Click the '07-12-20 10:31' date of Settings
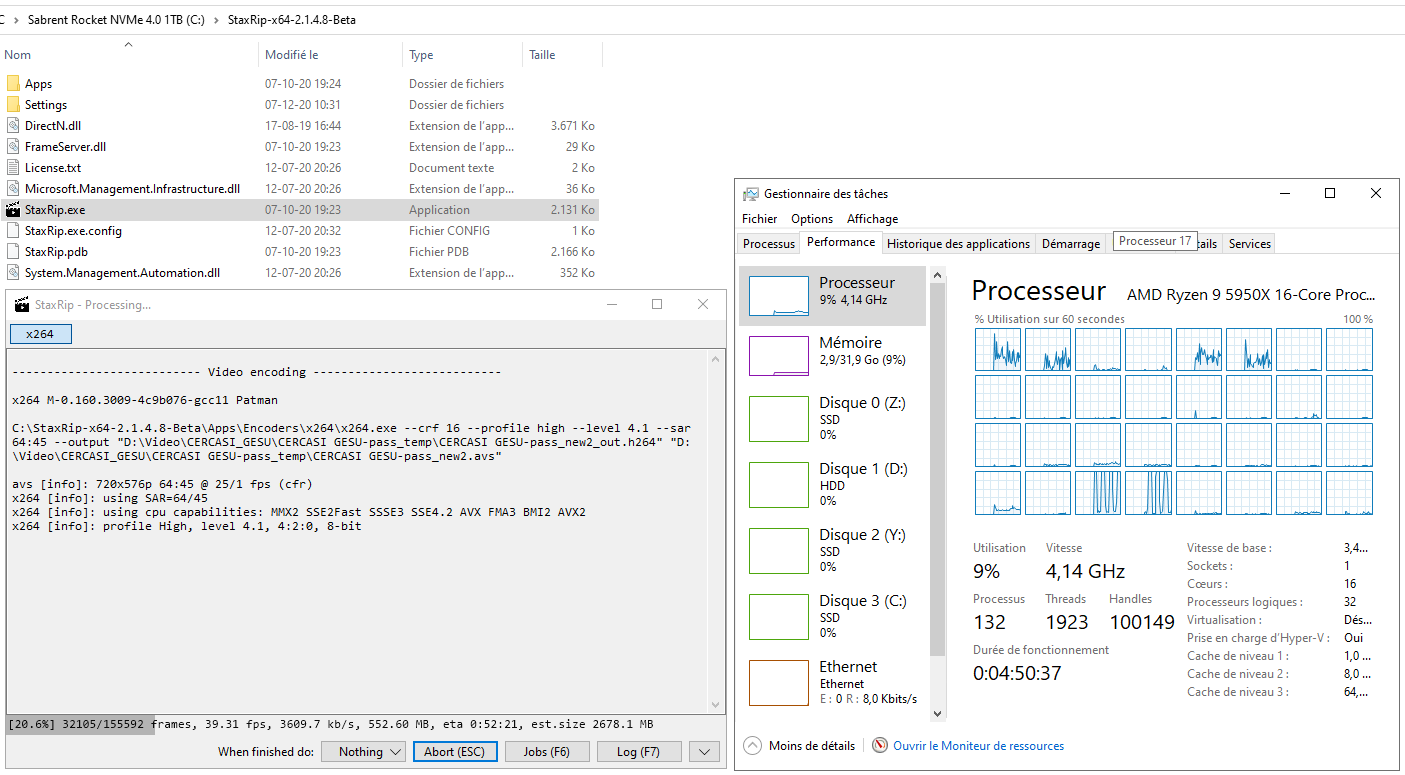Screen dimensions: 1405x775 coord(303,105)
